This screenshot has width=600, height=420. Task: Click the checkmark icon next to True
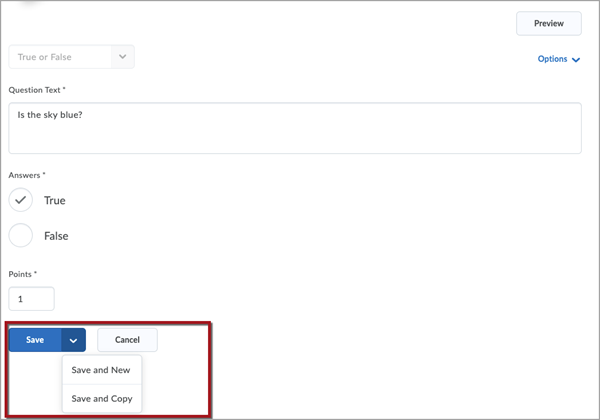coord(21,200)
